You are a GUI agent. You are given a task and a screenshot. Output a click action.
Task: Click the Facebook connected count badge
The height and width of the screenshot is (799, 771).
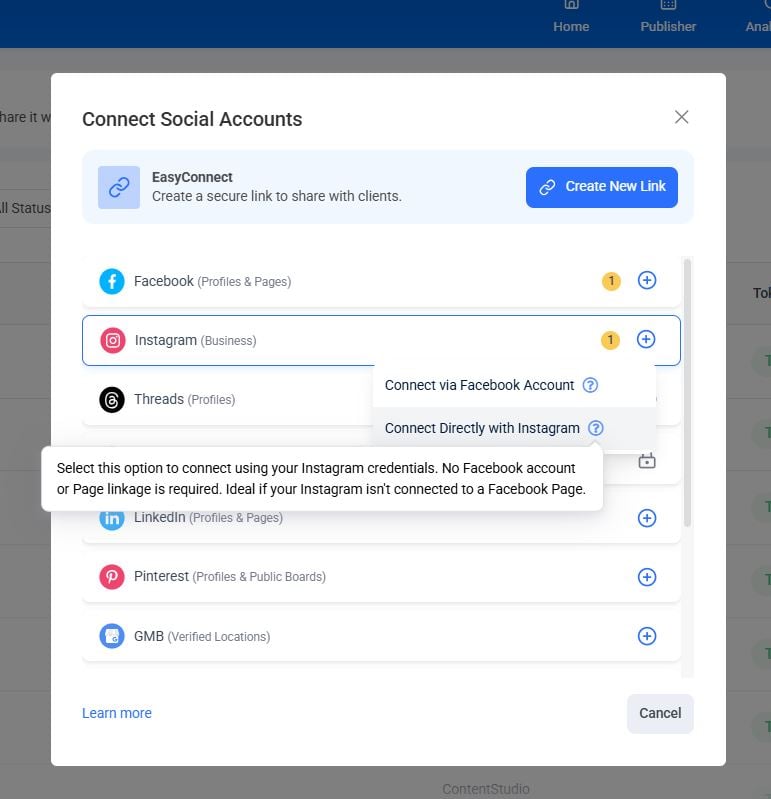tap(611, 281)
